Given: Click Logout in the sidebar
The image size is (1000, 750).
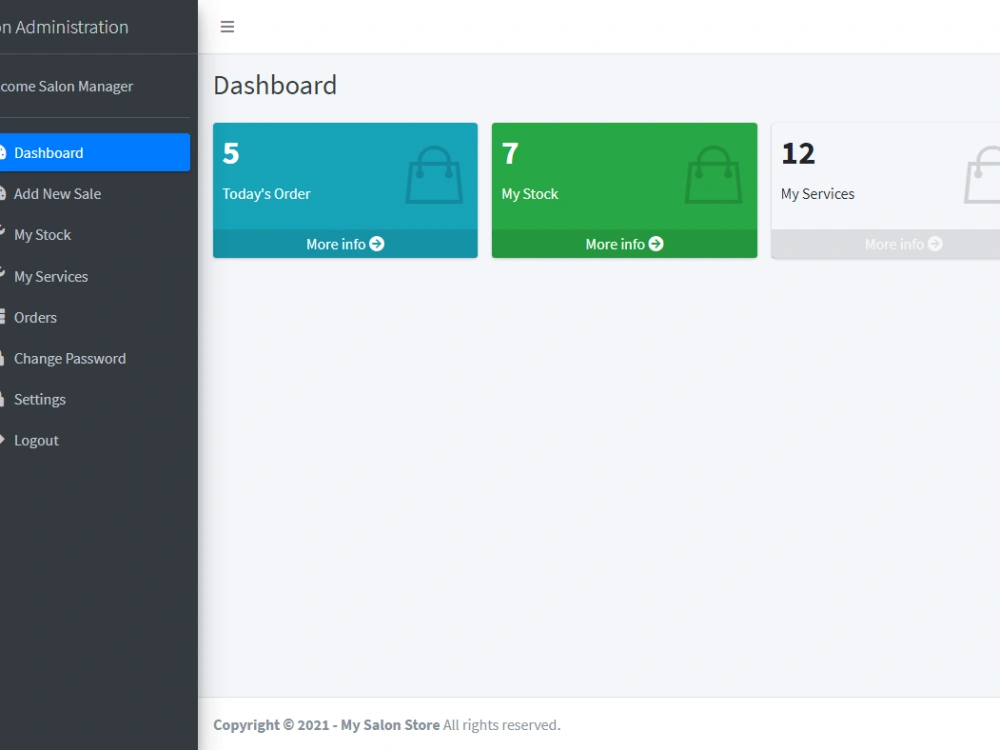Looking at the screenshot, I should [x=94, y=441].
